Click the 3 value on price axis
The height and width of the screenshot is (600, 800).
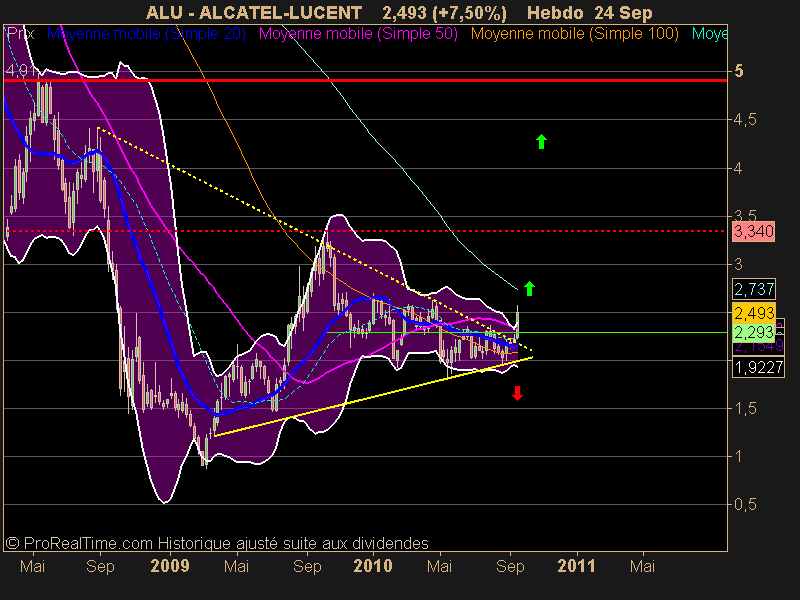pos(738,264)
